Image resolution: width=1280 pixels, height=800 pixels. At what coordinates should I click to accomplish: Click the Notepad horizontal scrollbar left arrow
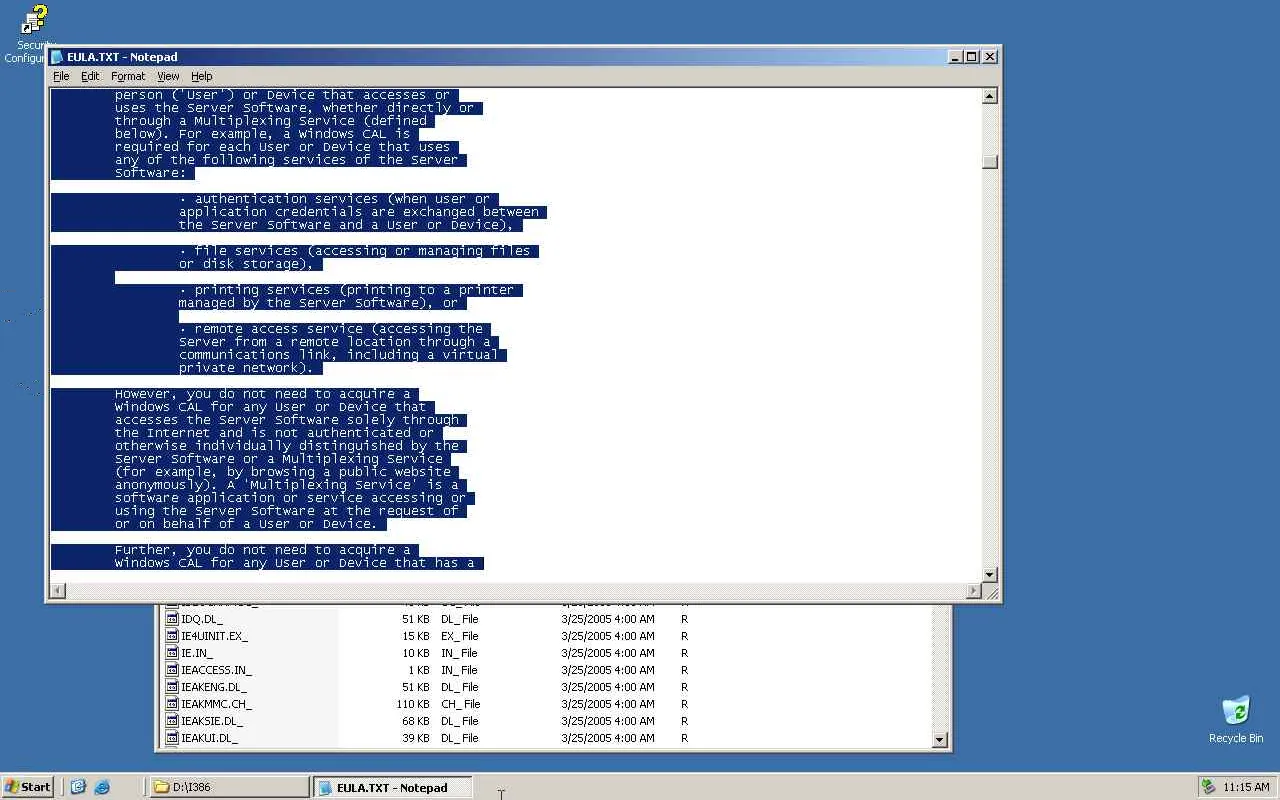click(x=58, y=591)
